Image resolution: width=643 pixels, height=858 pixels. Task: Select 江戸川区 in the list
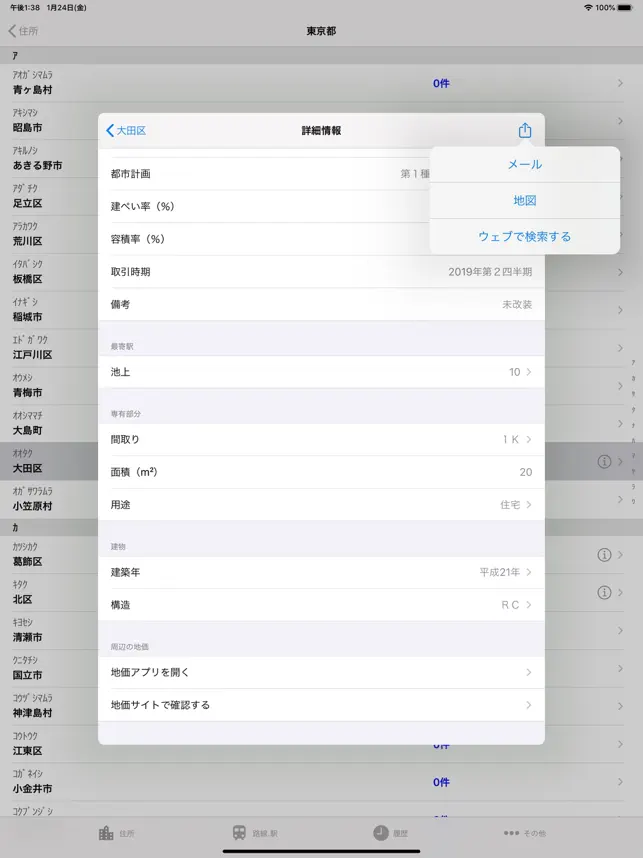pyautogui.click(x=33, y=355)
